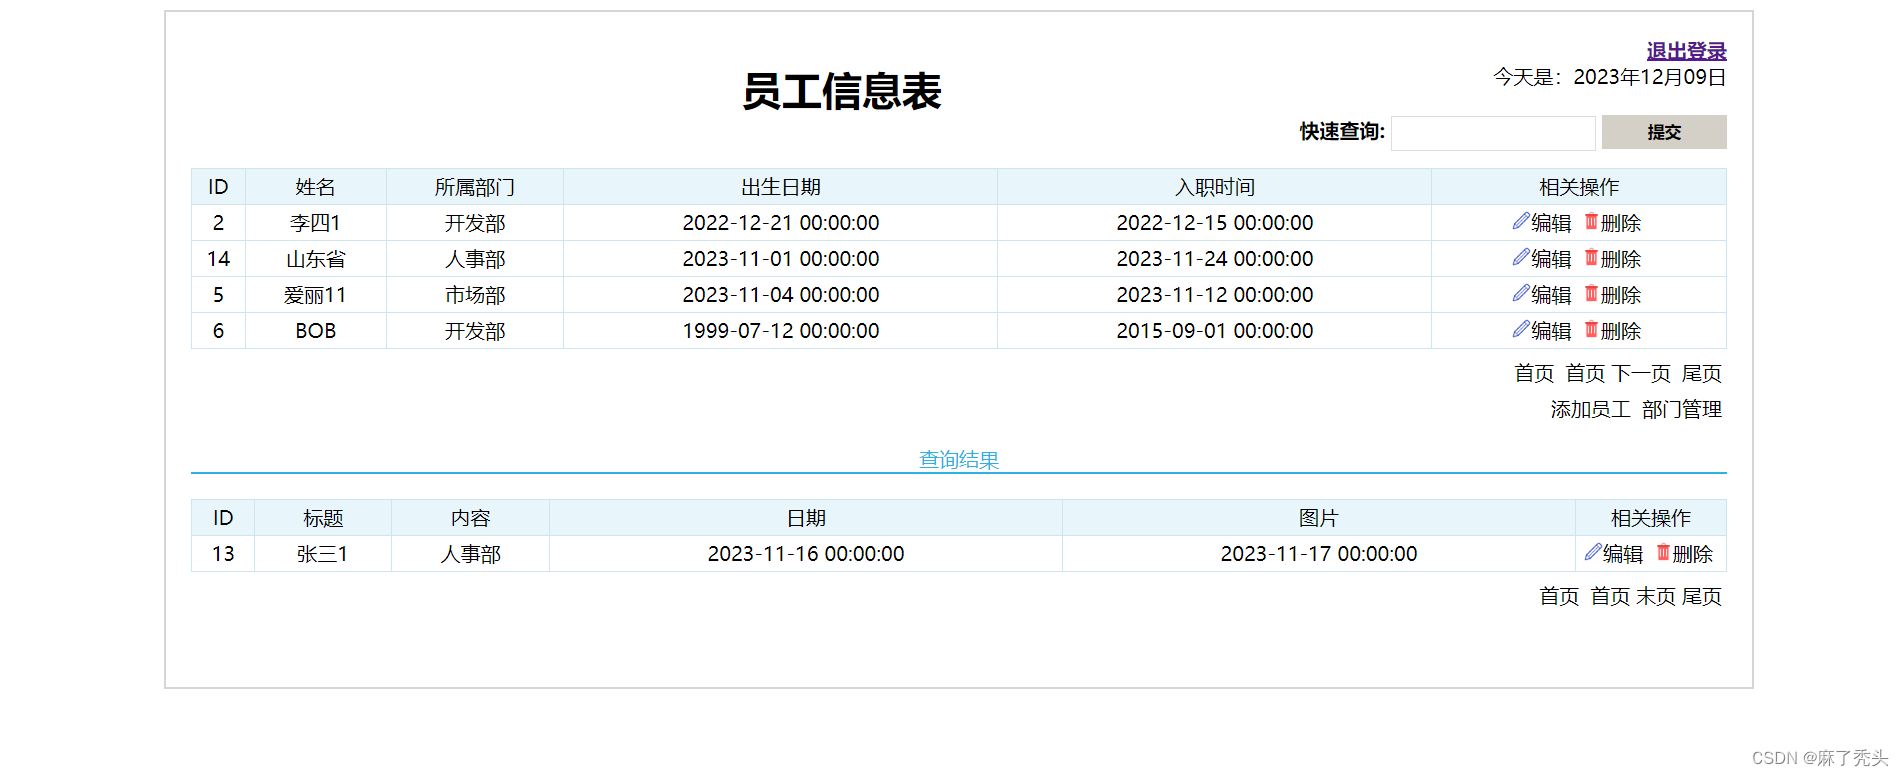
Task: Click the trash delete icon for BOB
Action: click(1591, 329)
